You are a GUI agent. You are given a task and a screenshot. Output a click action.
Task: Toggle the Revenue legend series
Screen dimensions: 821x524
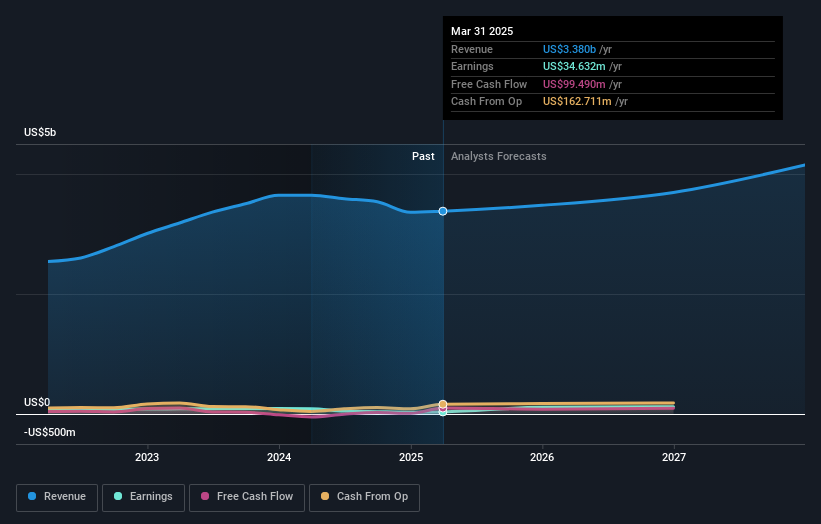(57, 497)
